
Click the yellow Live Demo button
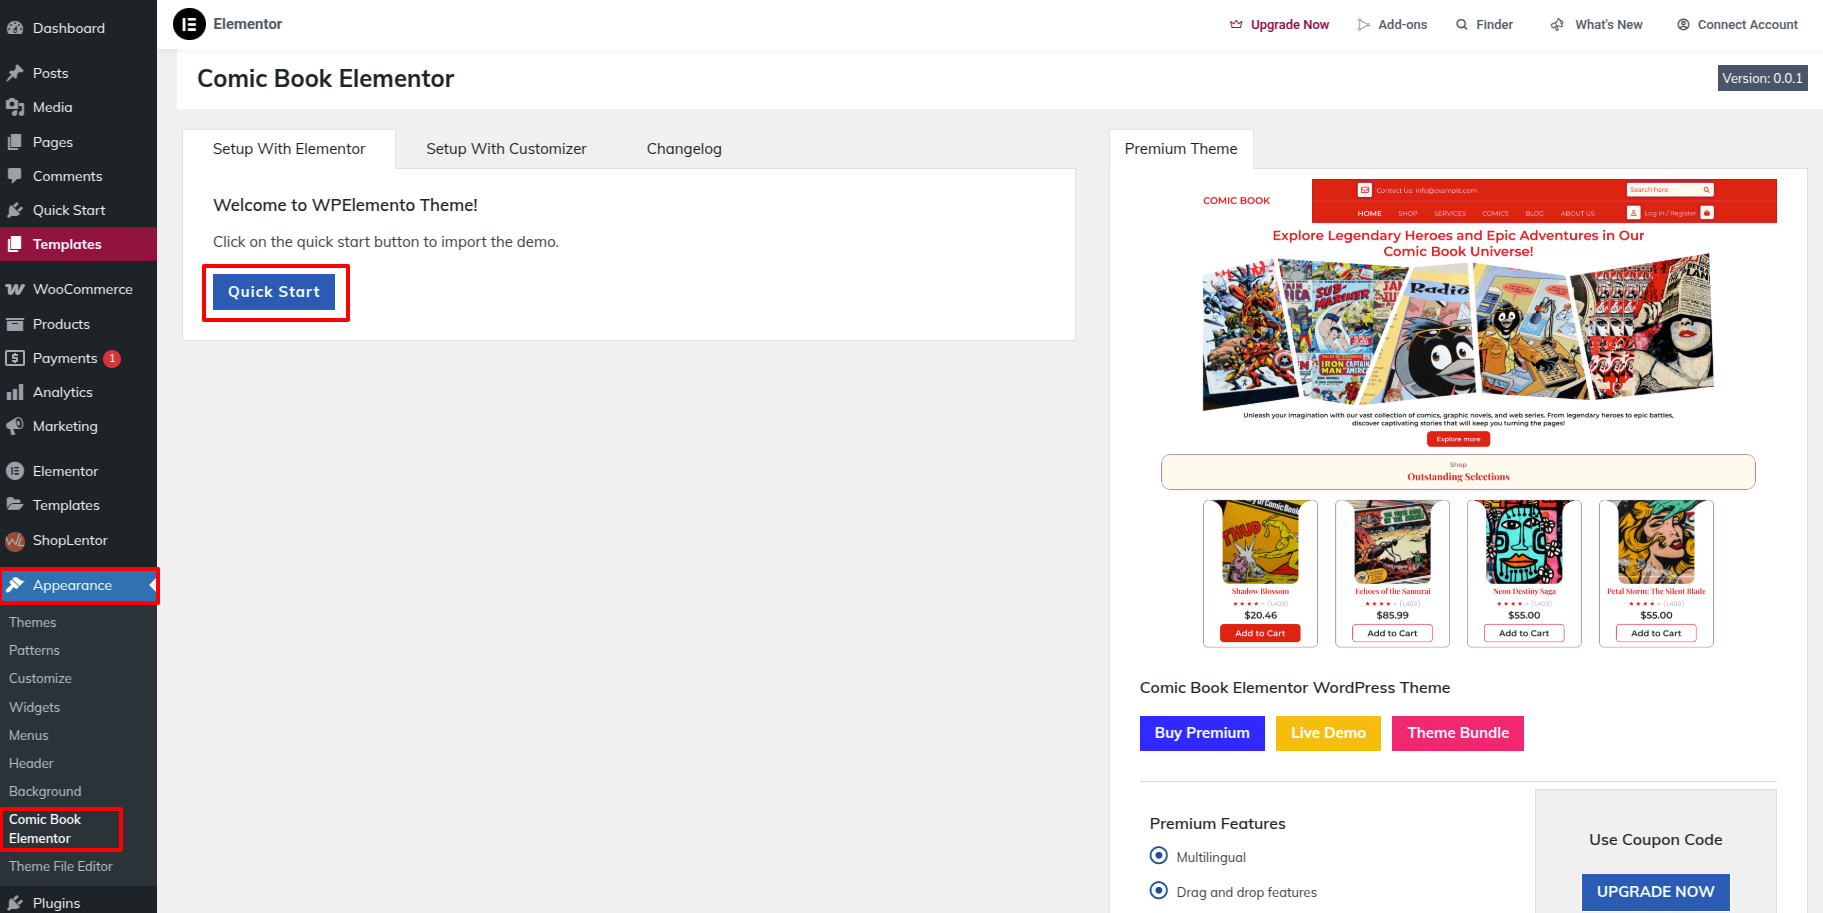(1327, 733)
